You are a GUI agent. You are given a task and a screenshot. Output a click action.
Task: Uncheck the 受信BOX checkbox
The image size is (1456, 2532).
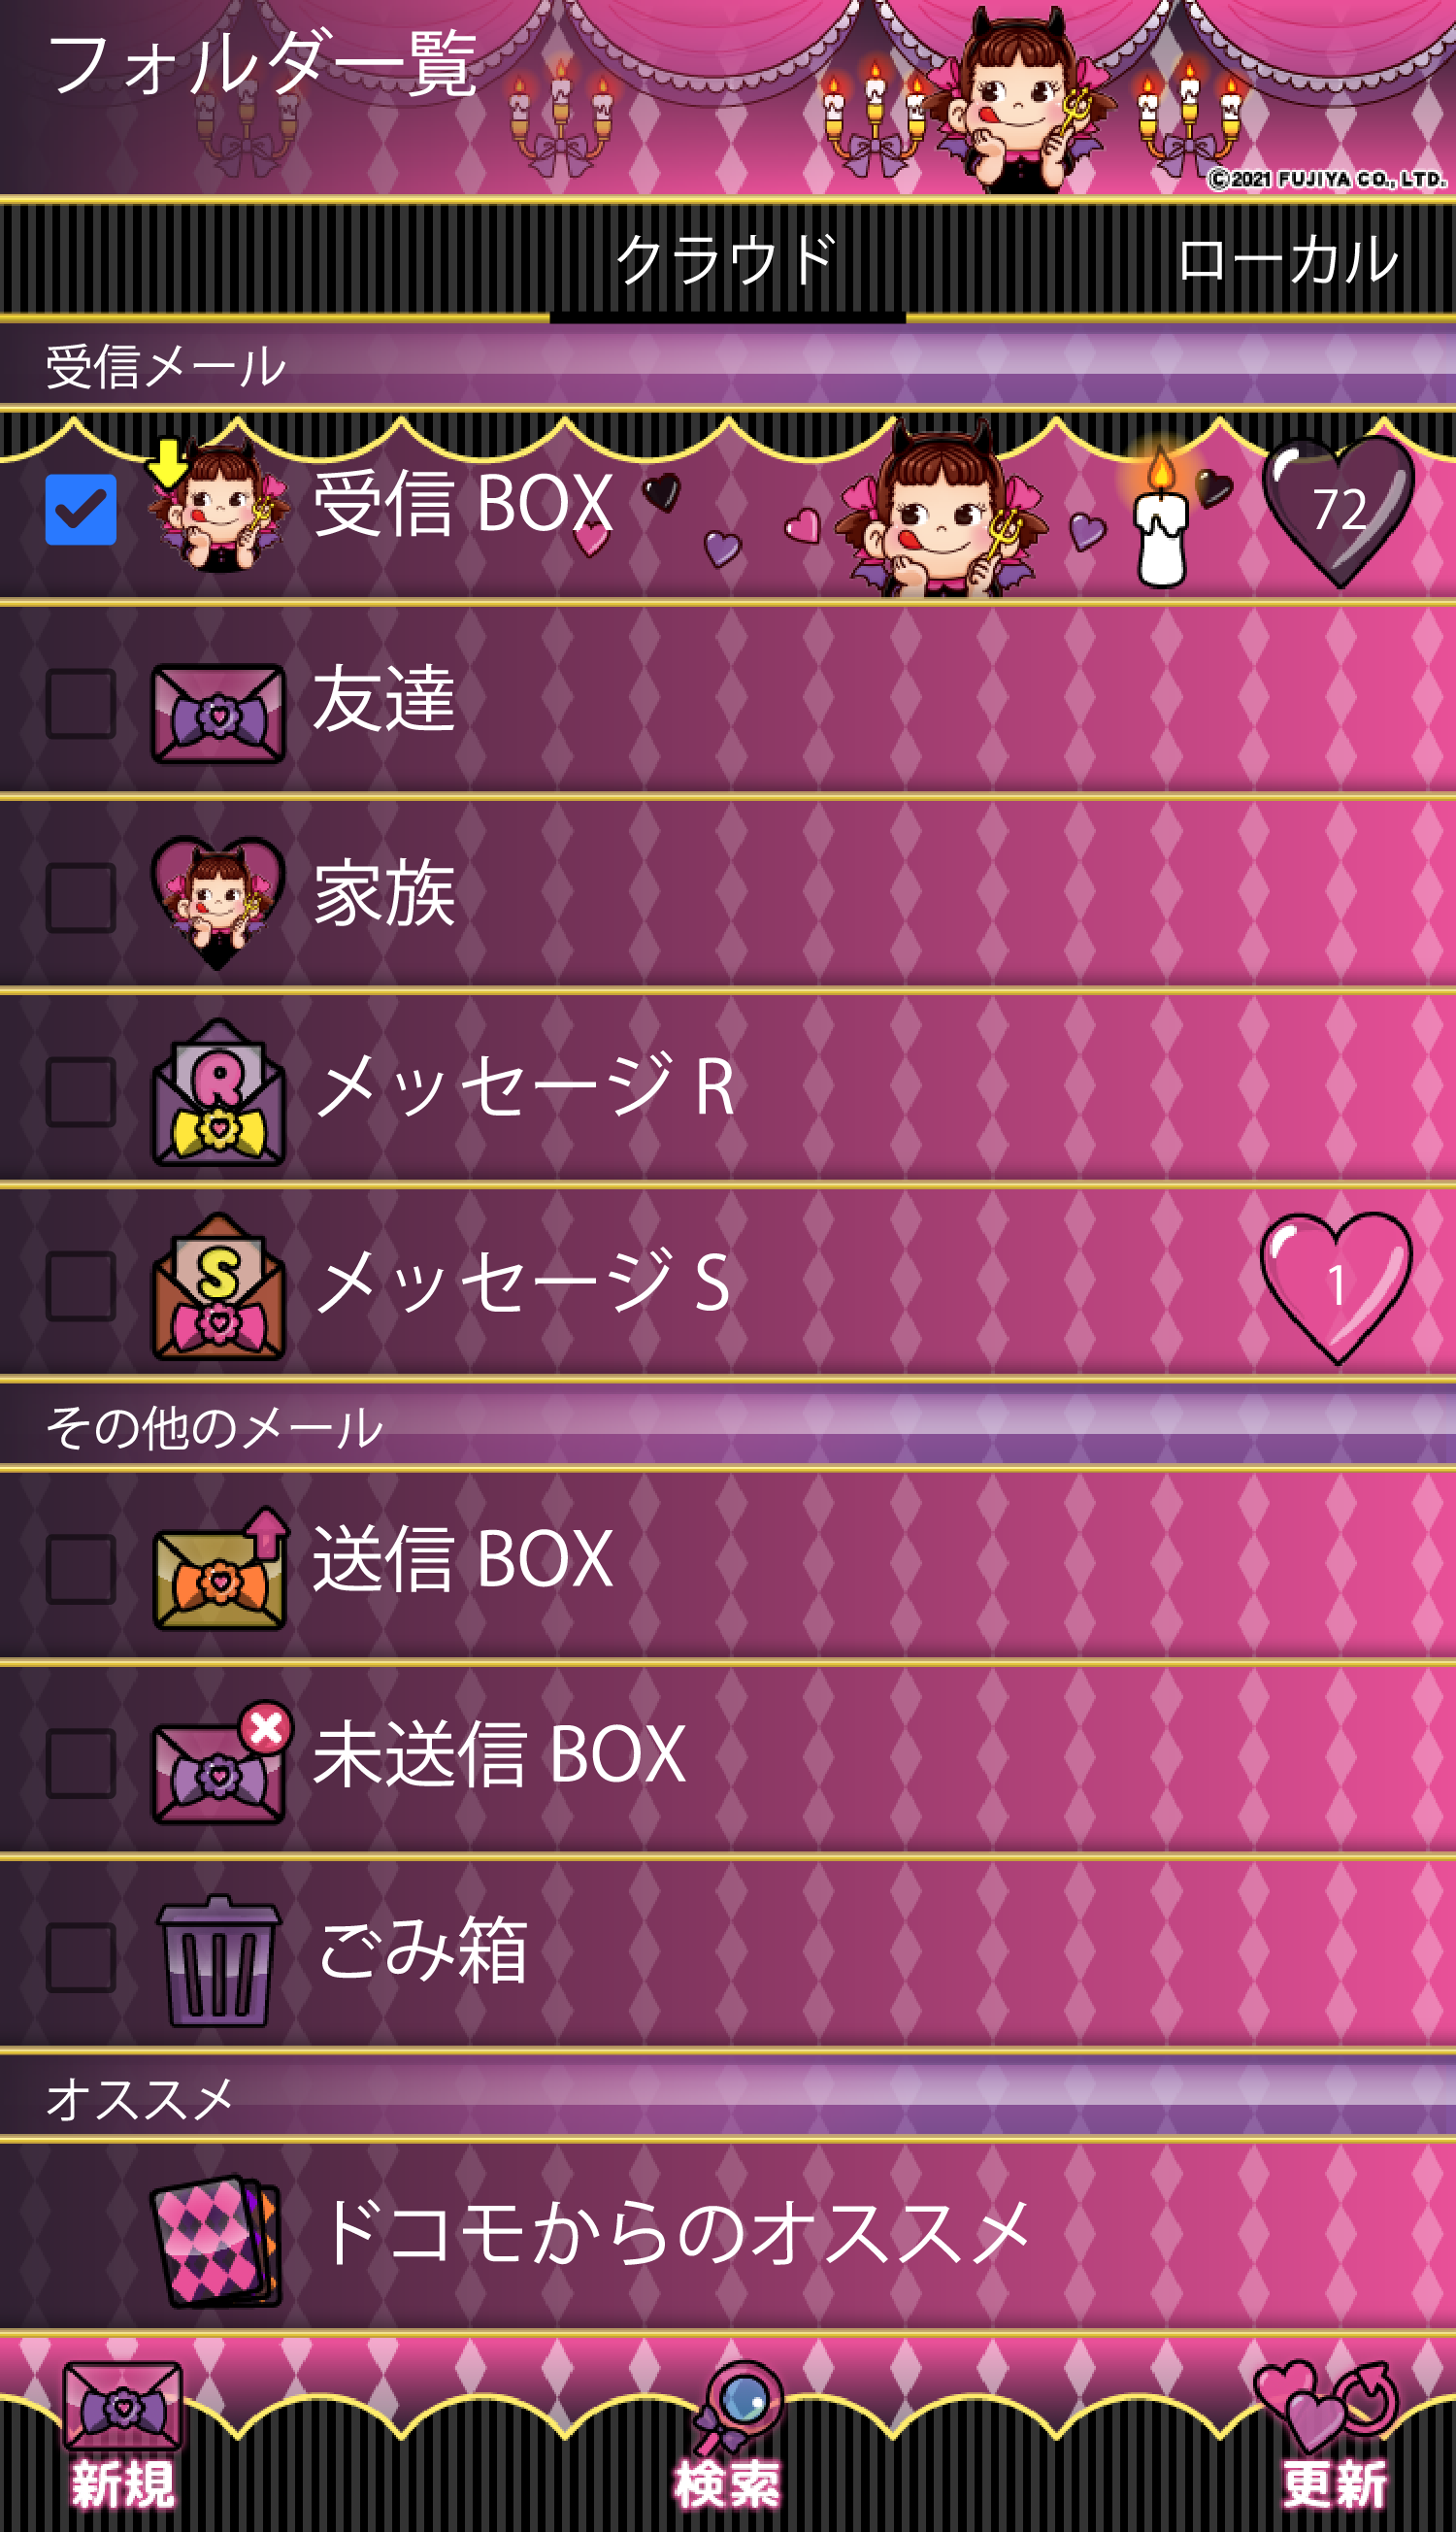coord(81,509)
